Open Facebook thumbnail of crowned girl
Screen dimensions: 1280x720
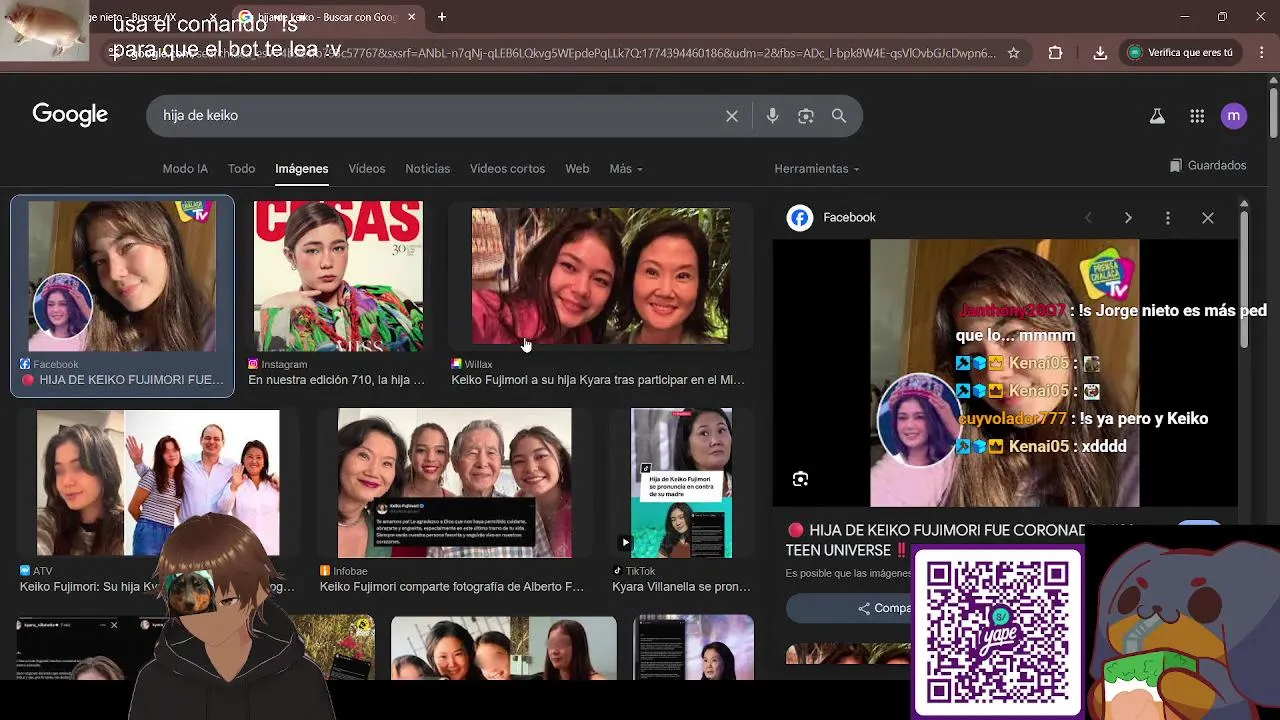click(122, 276)
